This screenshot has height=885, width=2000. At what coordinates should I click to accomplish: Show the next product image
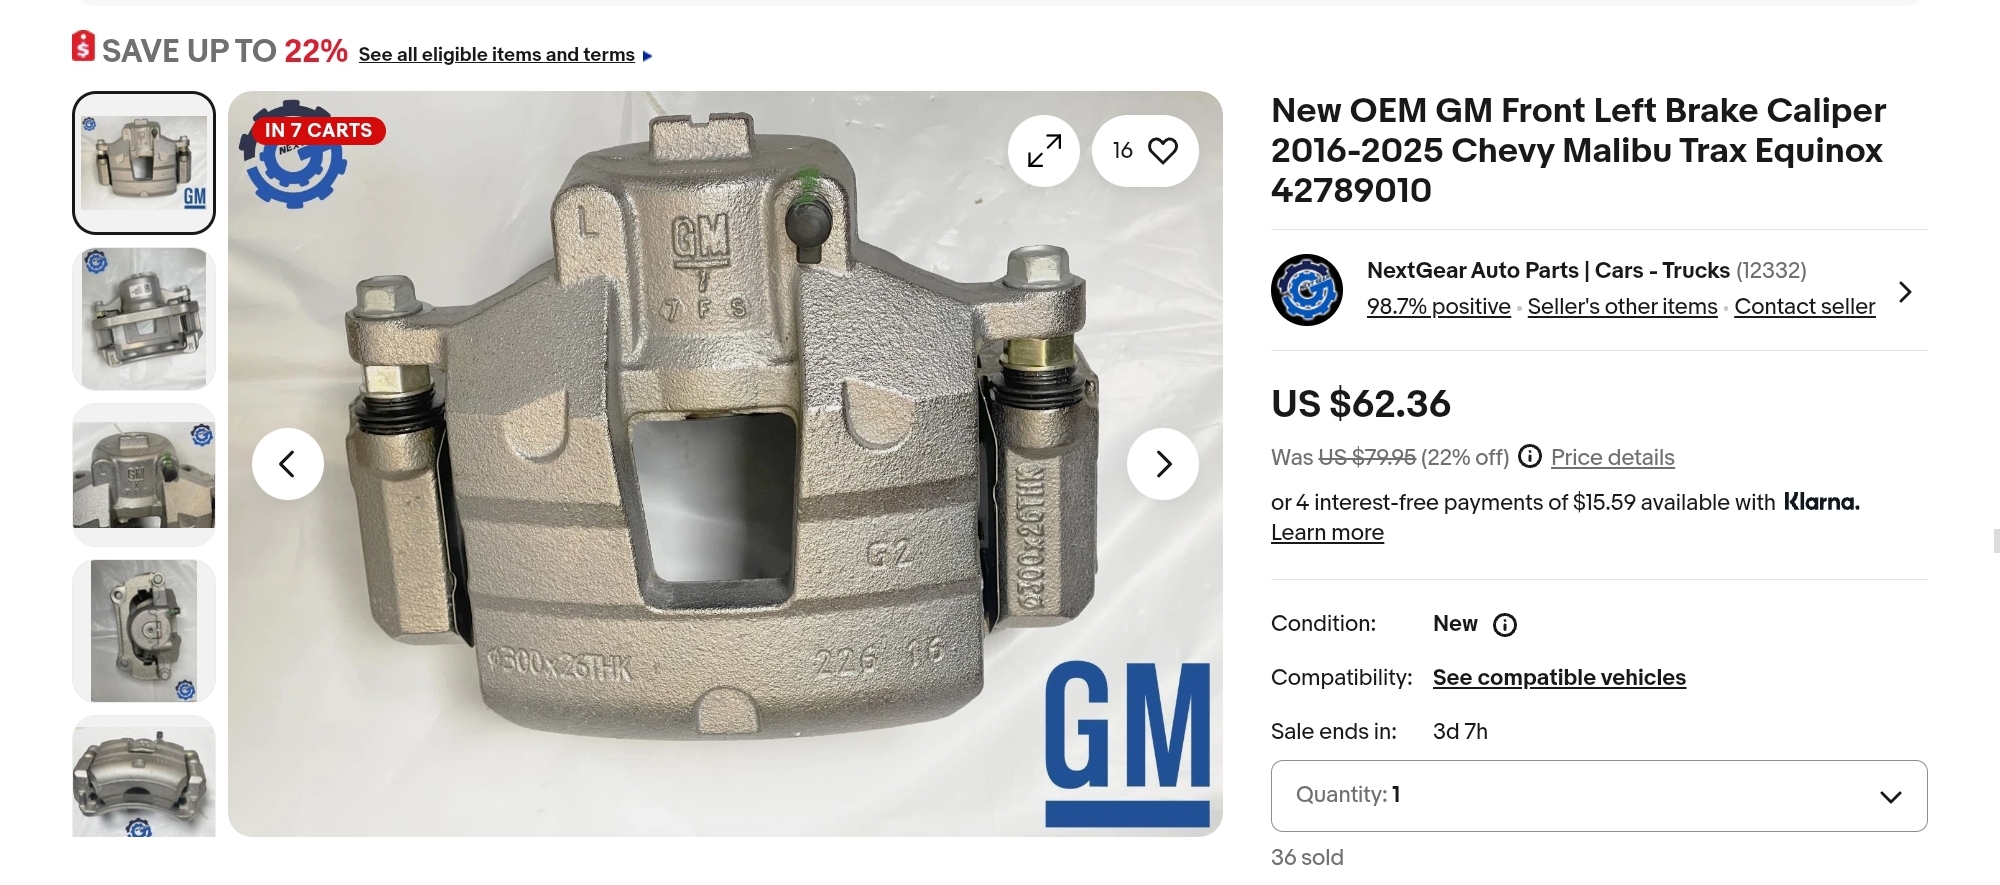(x=1162, y=464)
